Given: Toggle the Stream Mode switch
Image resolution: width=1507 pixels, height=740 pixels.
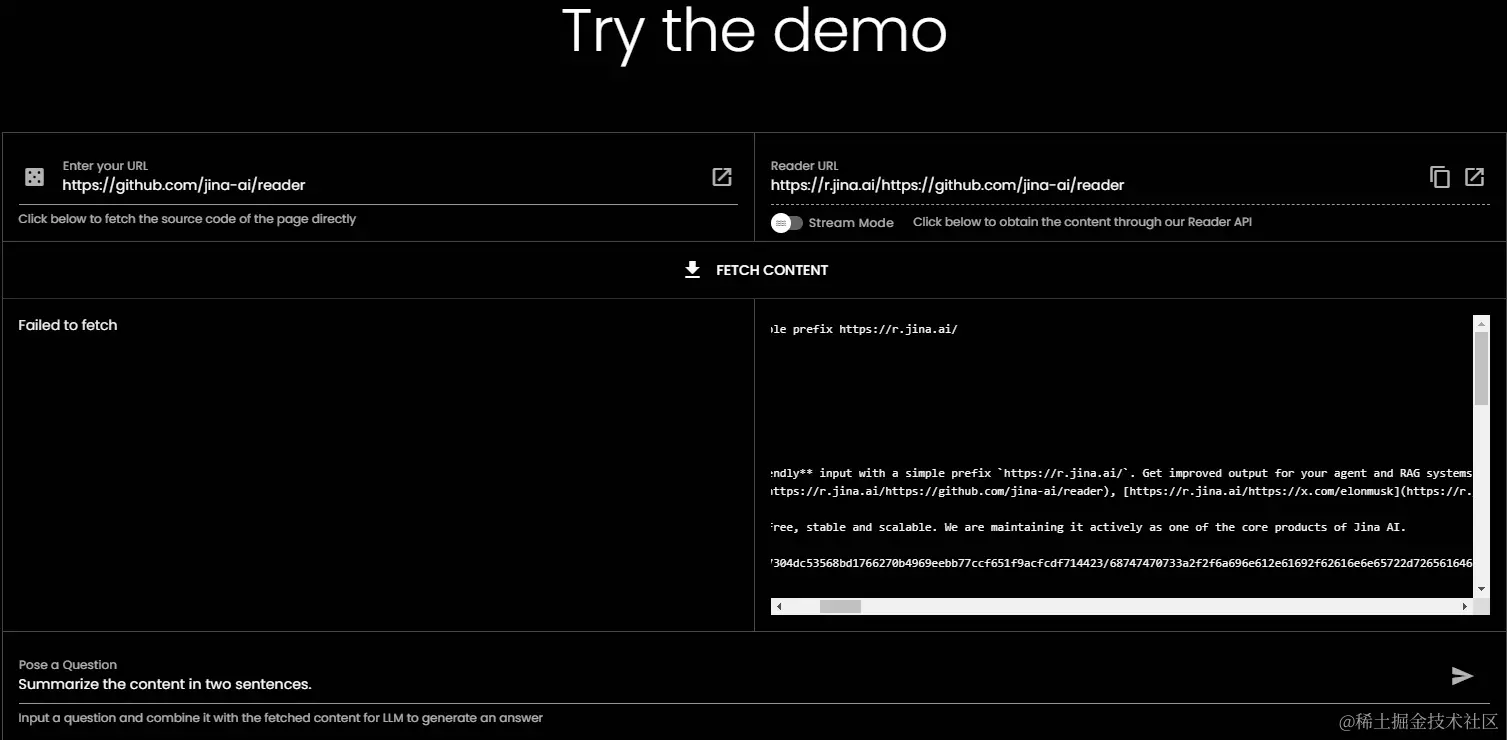Looking at the screenshot, I should [x=787, y=223].
